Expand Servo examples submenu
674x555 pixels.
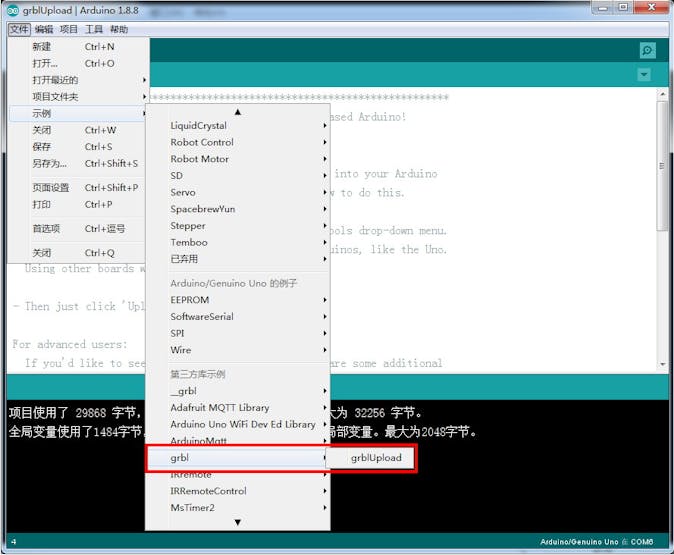pos(238,192)
